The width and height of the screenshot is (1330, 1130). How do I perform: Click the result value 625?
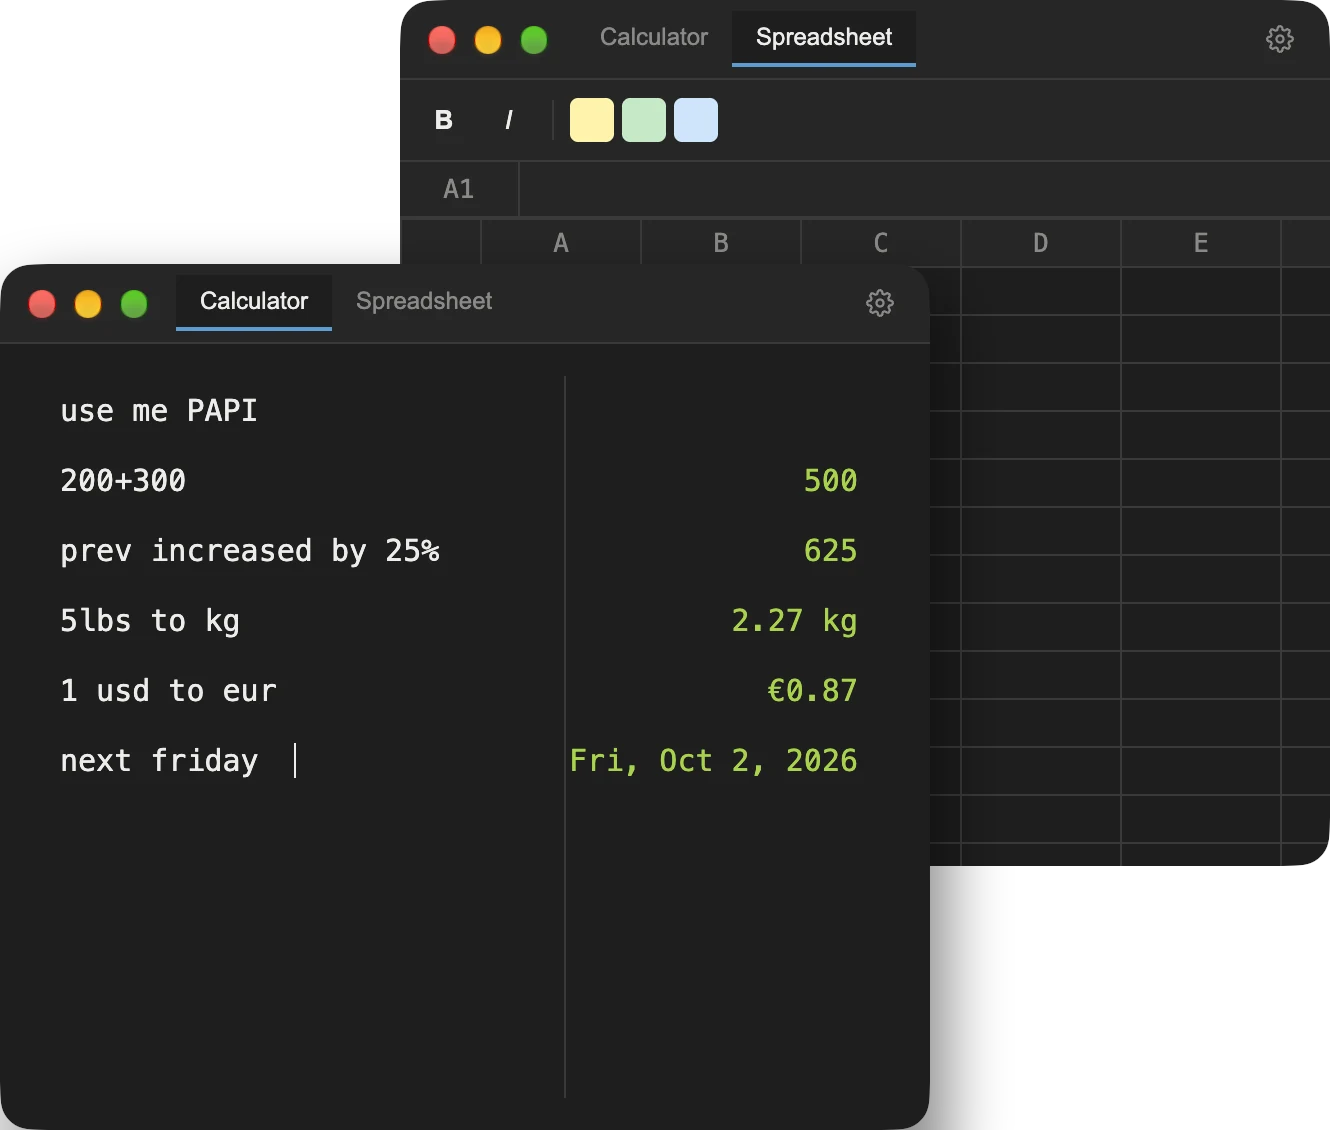830,551
